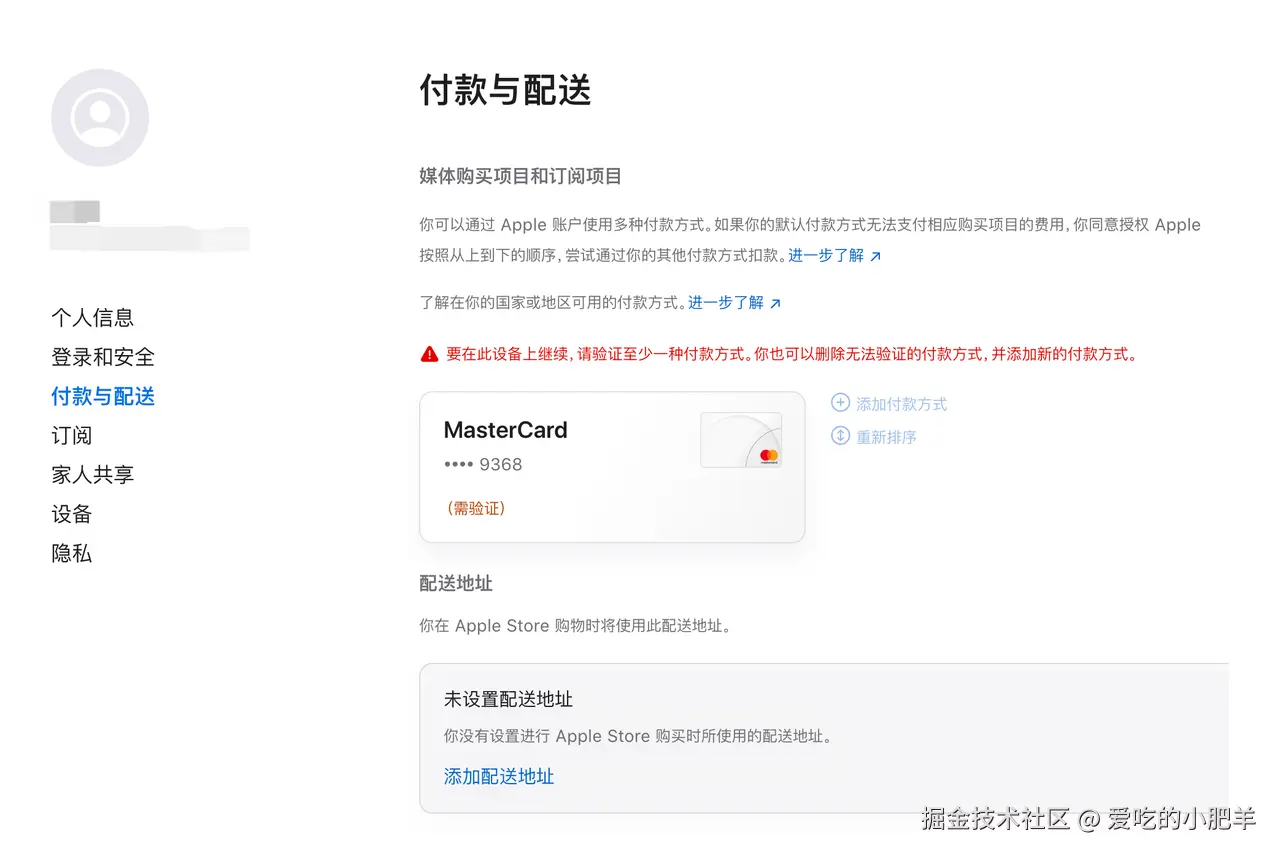Click the 付款与配送 page heading
Image resolution: width=1280 pixels, height=856 pixels.
coord(506,90)
